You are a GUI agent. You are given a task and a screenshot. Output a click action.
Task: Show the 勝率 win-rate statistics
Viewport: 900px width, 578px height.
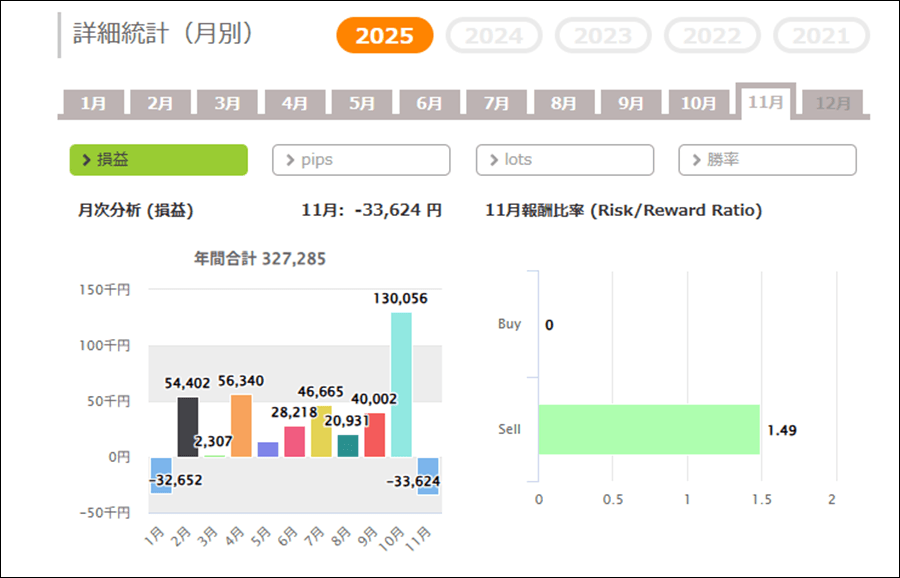pos(767,160)
